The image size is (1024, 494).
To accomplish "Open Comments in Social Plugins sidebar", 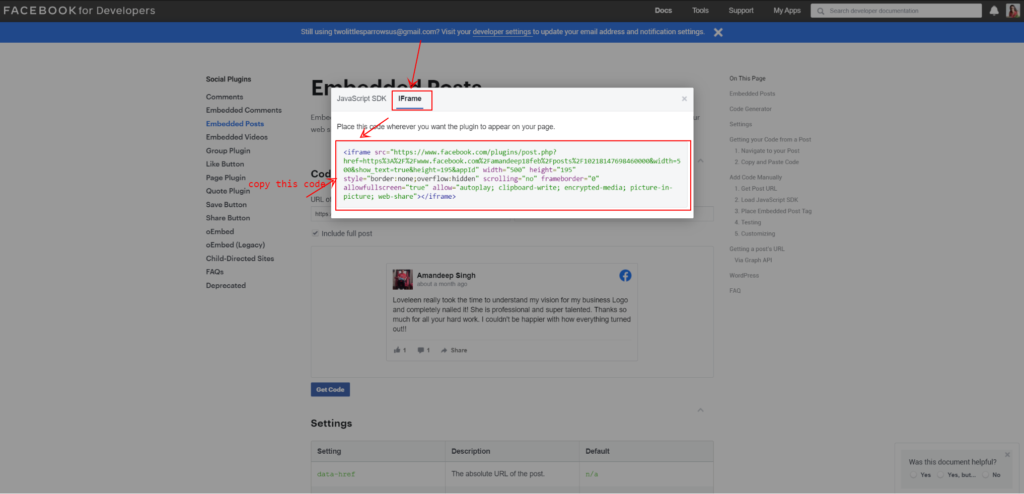I will 224,97.
